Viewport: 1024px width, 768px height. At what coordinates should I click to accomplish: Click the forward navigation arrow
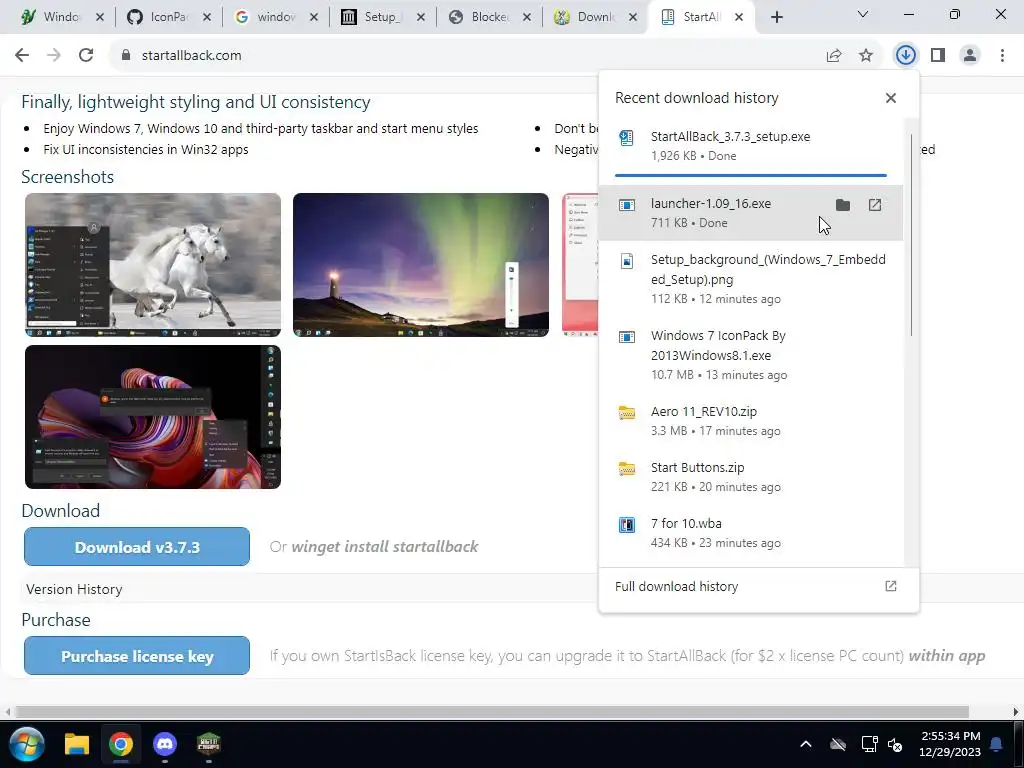[54, 56]
